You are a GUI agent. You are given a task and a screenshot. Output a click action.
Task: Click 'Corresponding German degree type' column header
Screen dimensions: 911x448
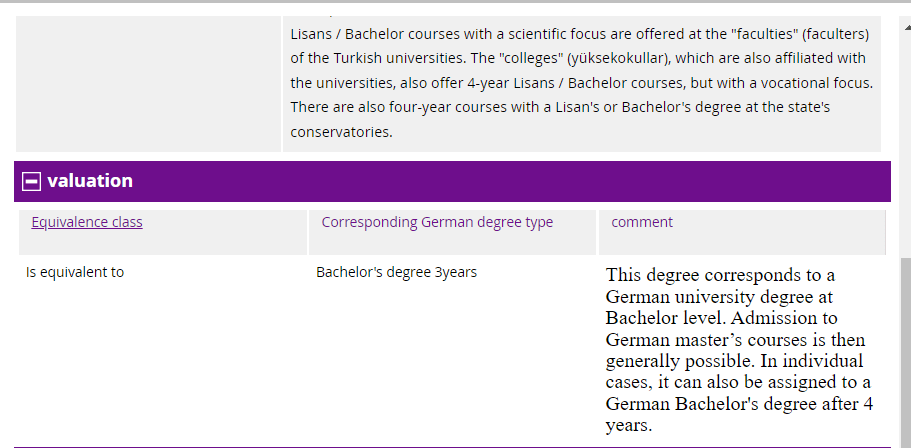click(437, 222)
